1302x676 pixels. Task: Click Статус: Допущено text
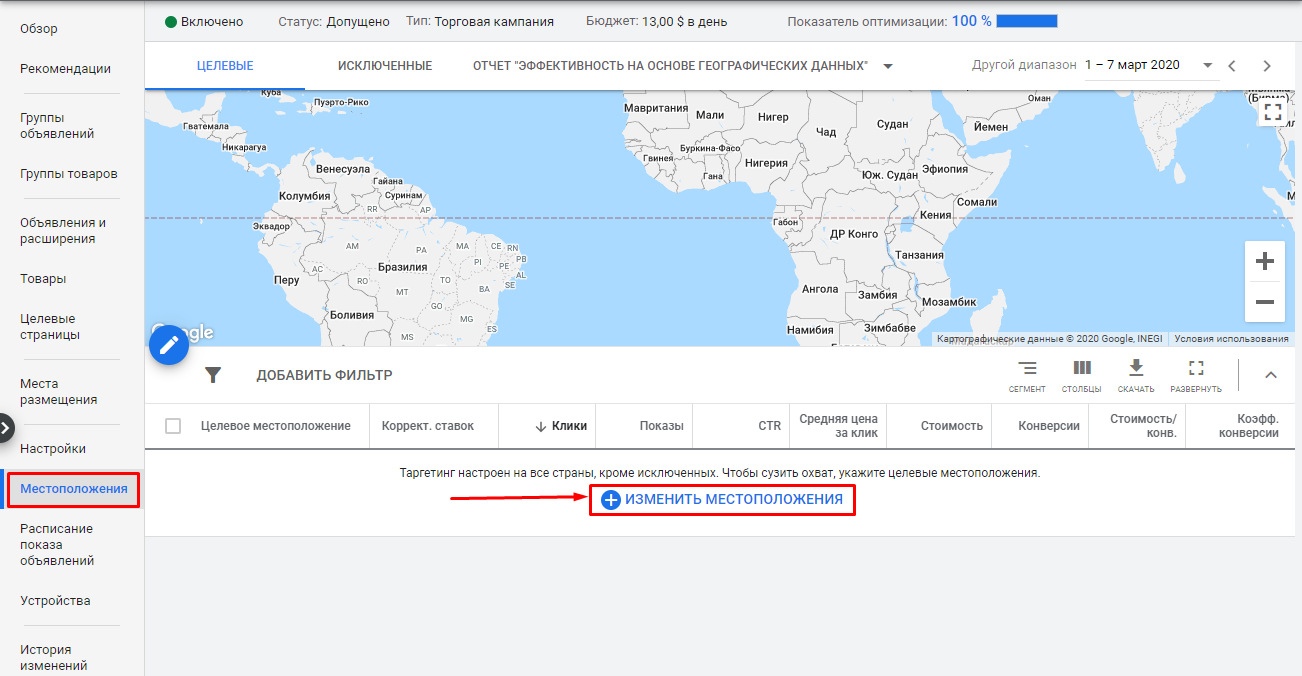point(334,21)
